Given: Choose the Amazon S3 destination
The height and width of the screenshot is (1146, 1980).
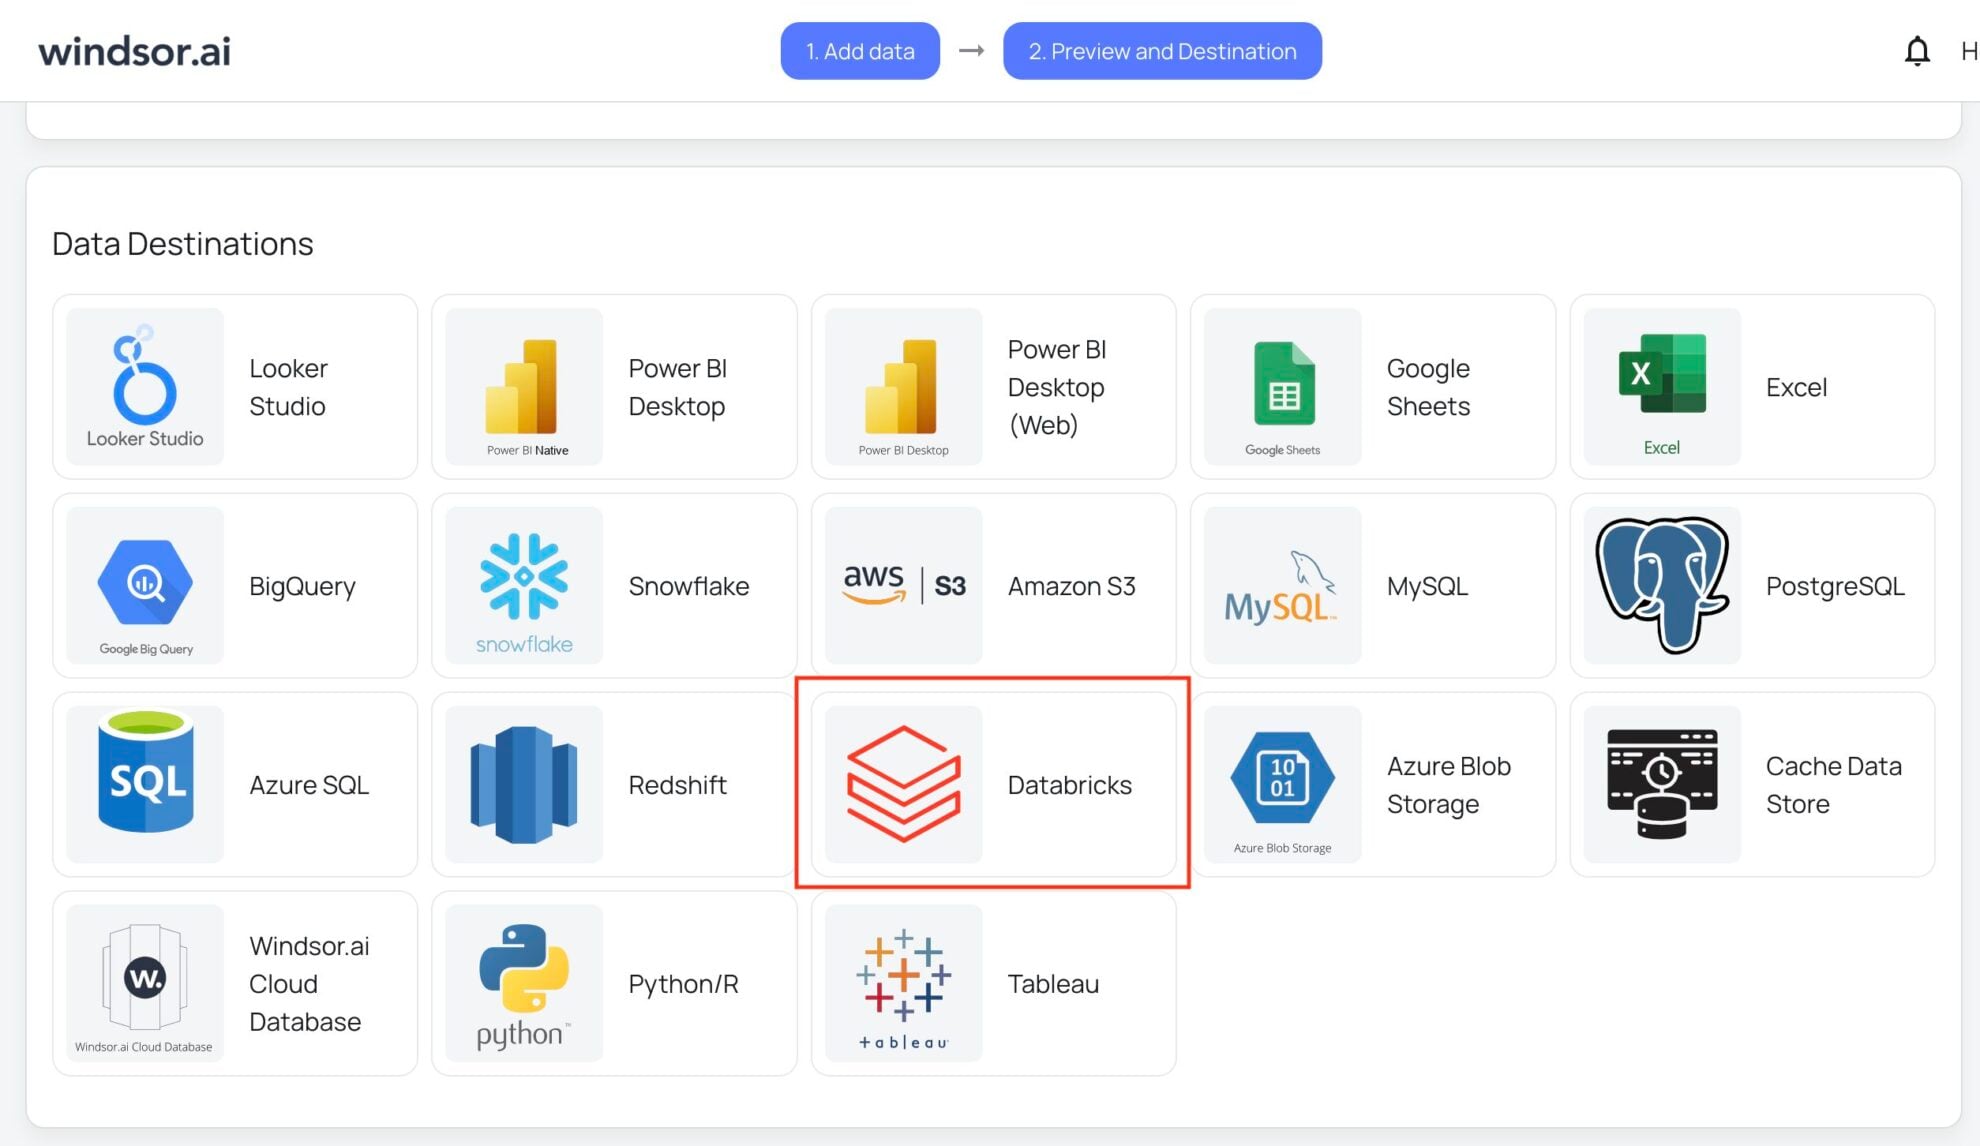Looking at the screenshot, I should (901, 585).
